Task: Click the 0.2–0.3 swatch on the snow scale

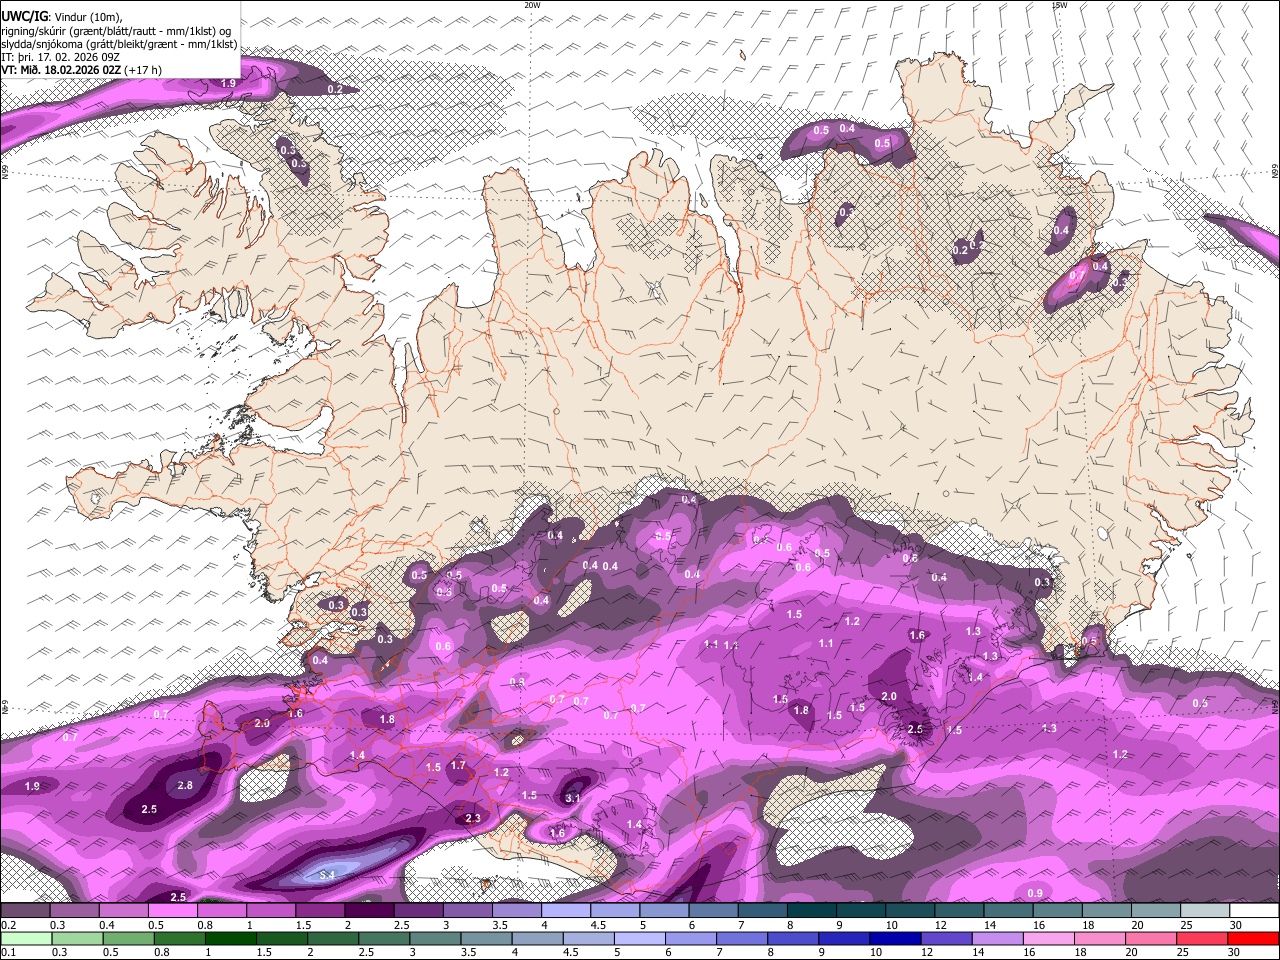Action: click(25, 911)
